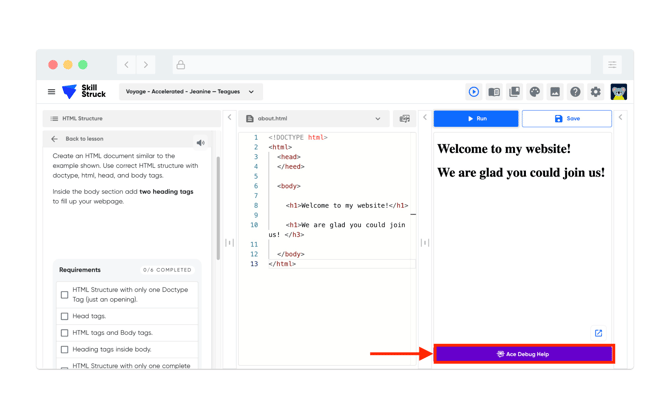
Task: Check the Doctype Tag requirement checkbox
Action: [x=65, y=295]
